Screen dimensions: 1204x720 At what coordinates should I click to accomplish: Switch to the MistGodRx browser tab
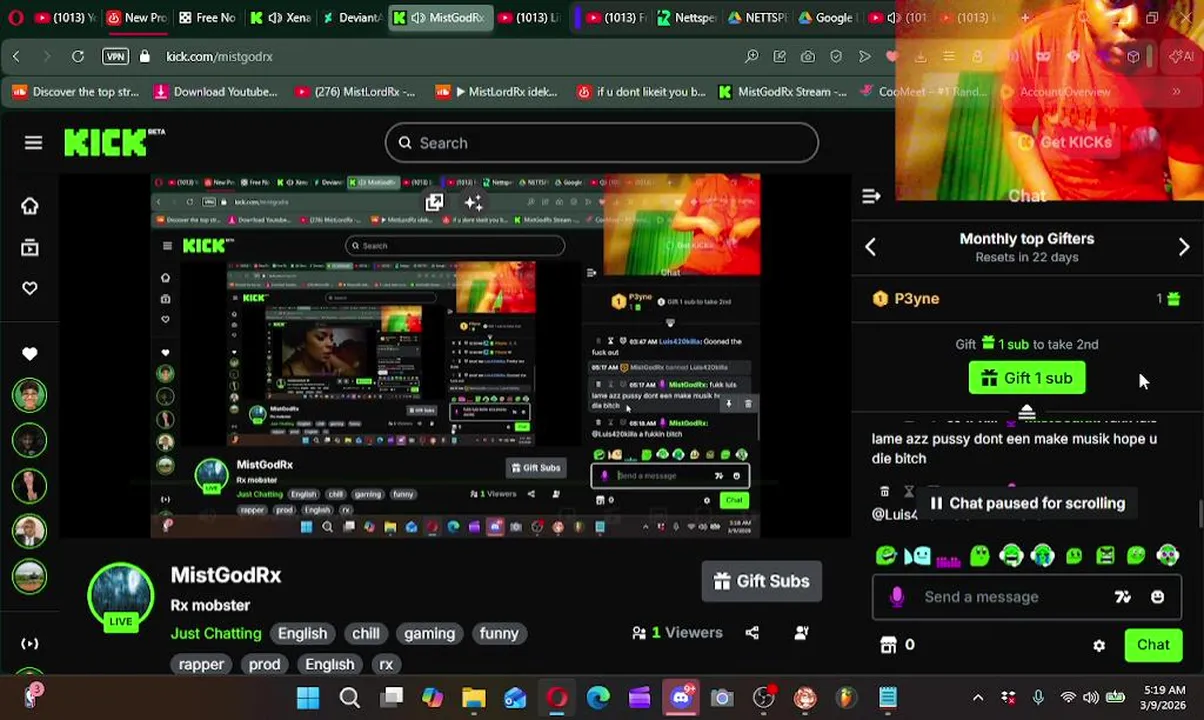pyautogui.click(x=440, y=17)
